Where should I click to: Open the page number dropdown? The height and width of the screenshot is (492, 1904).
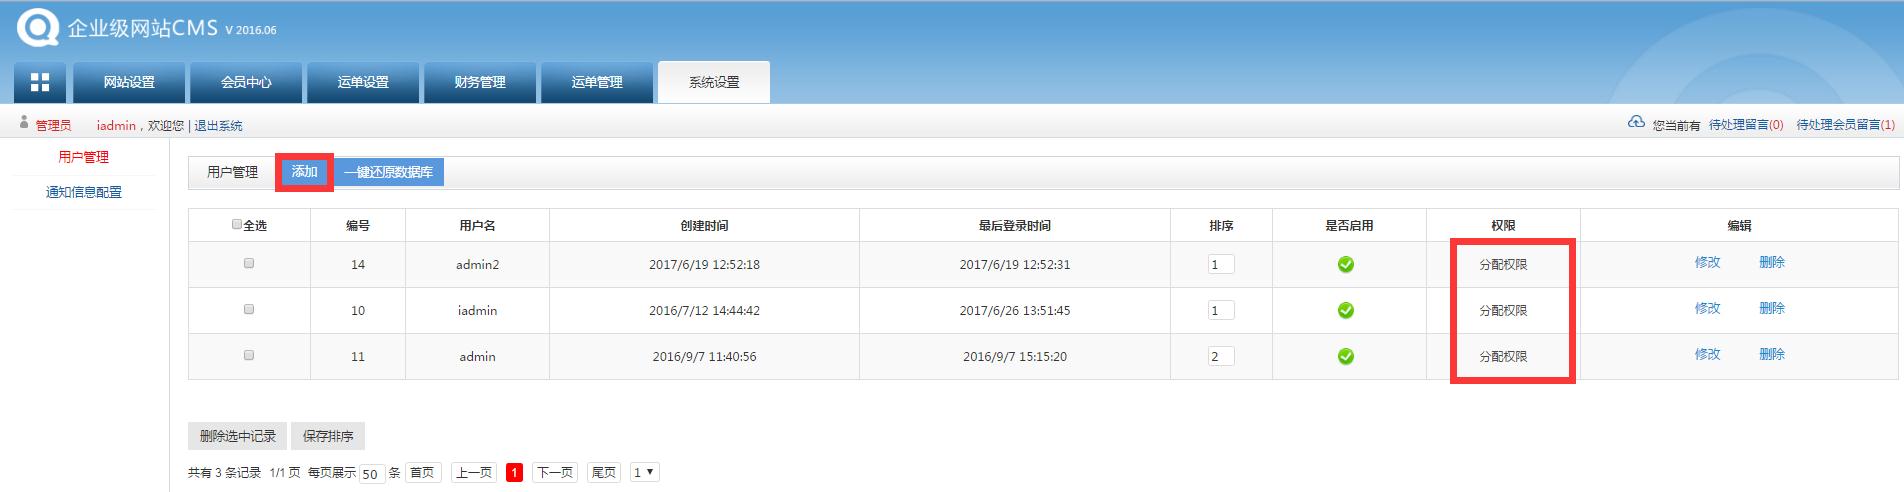click(x=644, y=472)
